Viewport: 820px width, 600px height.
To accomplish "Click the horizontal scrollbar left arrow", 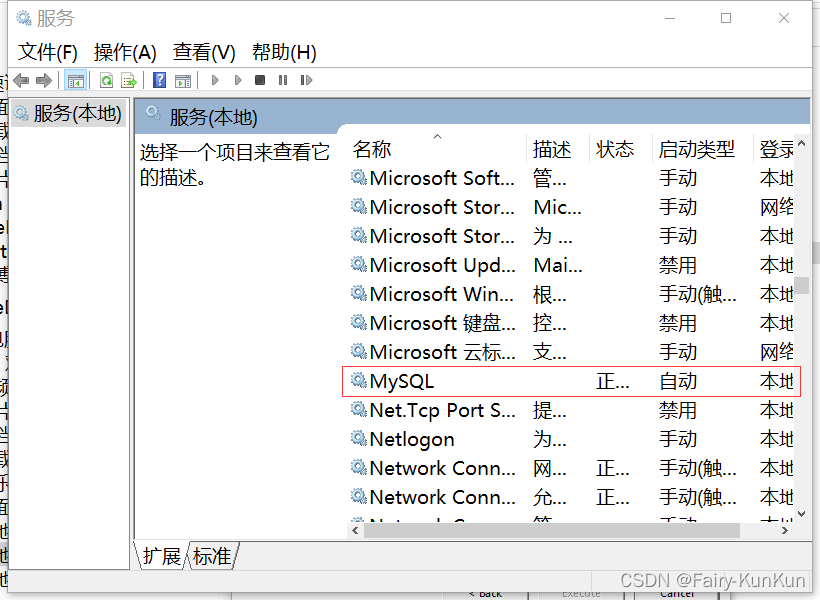I will 356,530.
